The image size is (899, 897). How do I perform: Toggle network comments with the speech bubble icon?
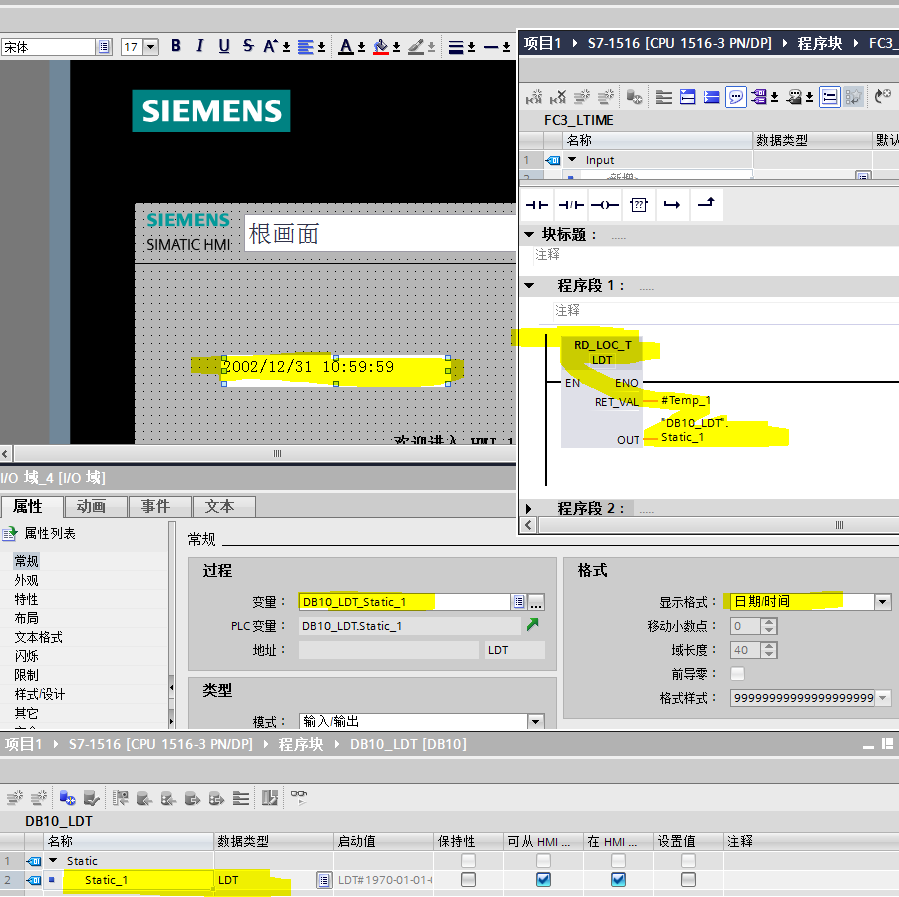(x=737, y=97)
